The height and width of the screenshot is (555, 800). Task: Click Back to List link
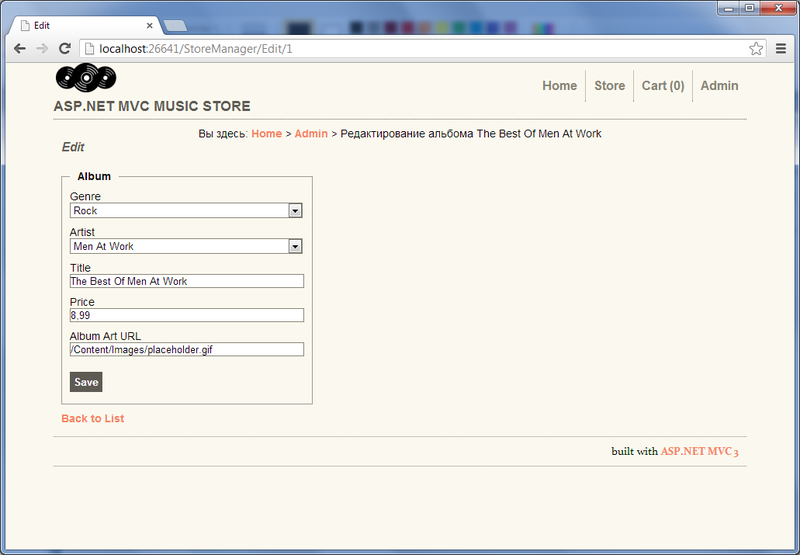92,418
